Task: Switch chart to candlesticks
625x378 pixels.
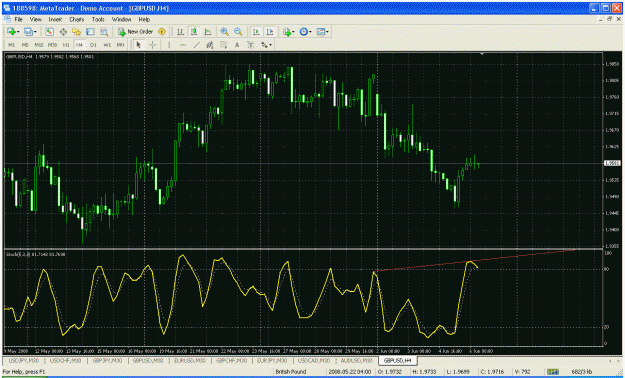Action: [x=194, y=32]
